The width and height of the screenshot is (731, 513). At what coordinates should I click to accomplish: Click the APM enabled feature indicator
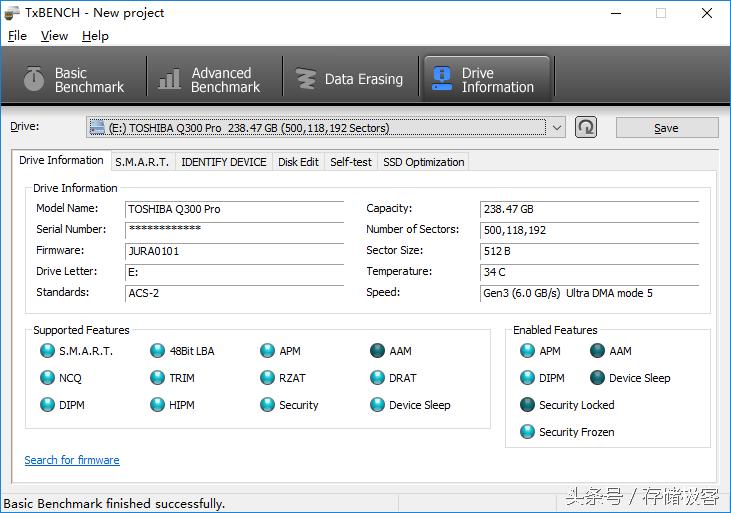pyautogui.click(x=527, y=351)
